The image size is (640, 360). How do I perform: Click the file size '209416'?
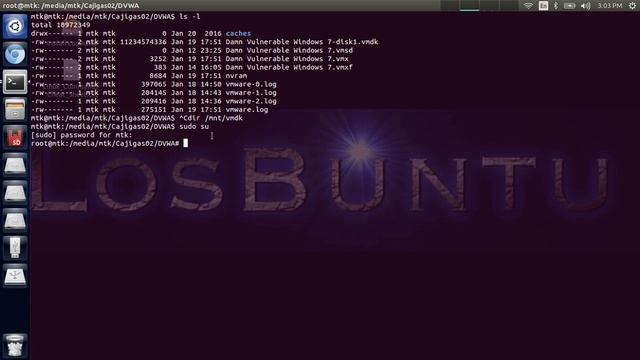[154, 101]
